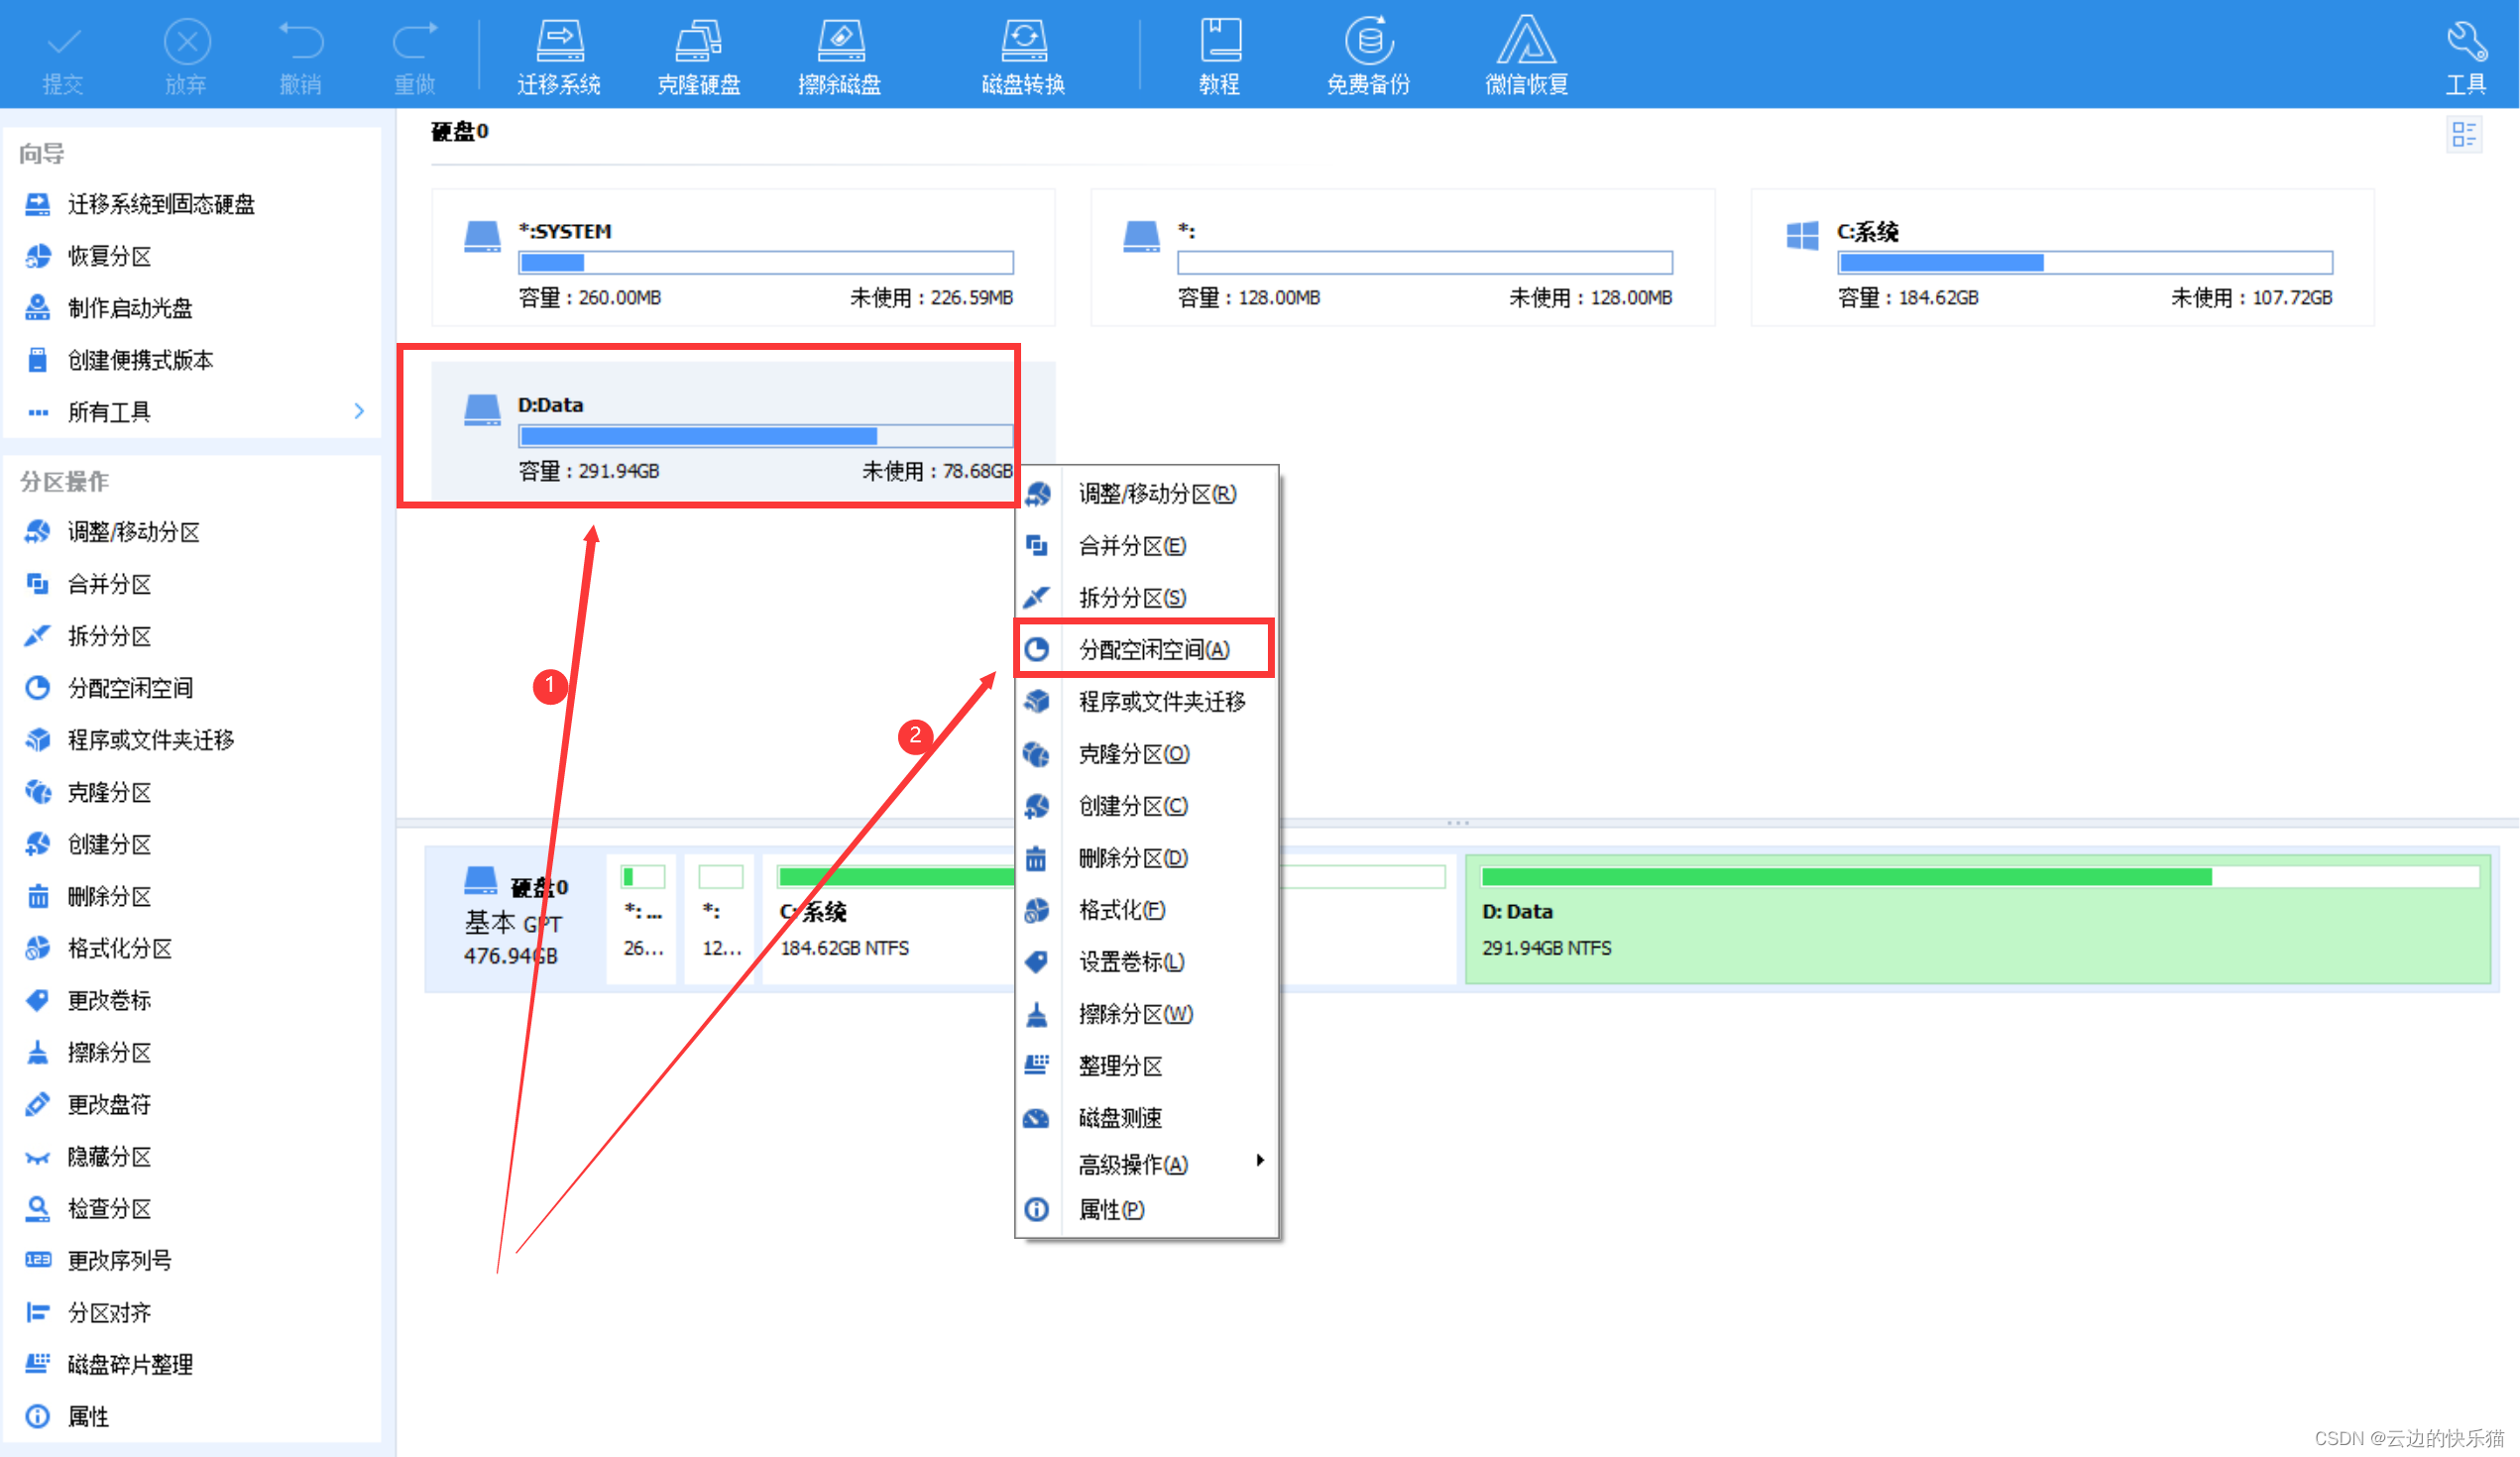Toggle the partition view layout button
The image size is (2520, 1457).
coord(2463,134)
